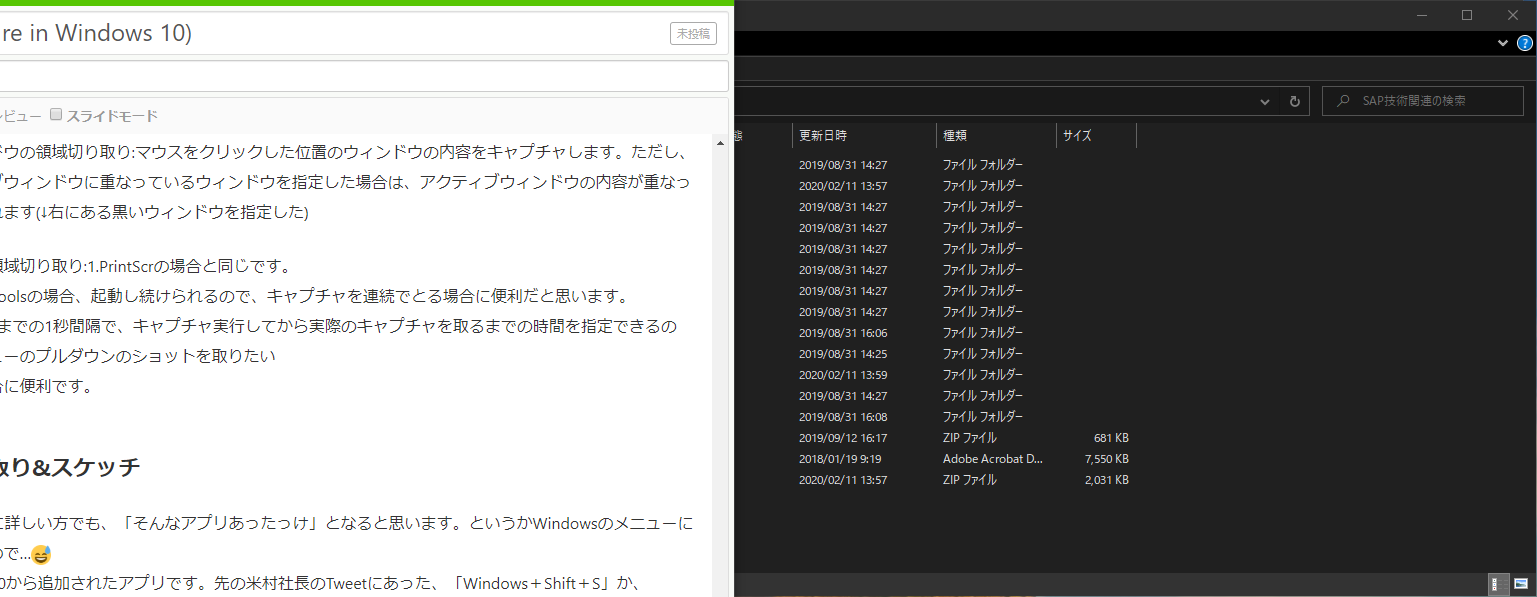Click the scroll-up arrow on the editor scrollbar
The image size is (1537, 597).
coord(719,141)
